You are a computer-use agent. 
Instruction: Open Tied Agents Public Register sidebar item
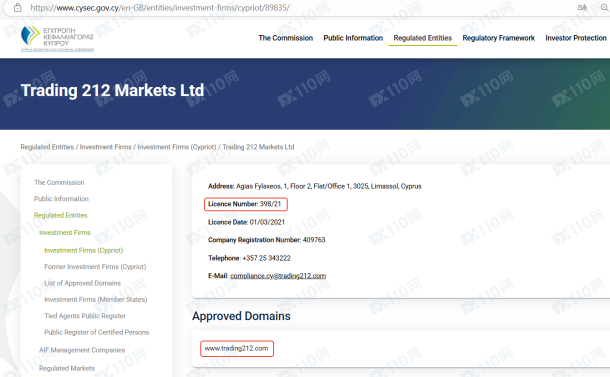tap(85, 316)
